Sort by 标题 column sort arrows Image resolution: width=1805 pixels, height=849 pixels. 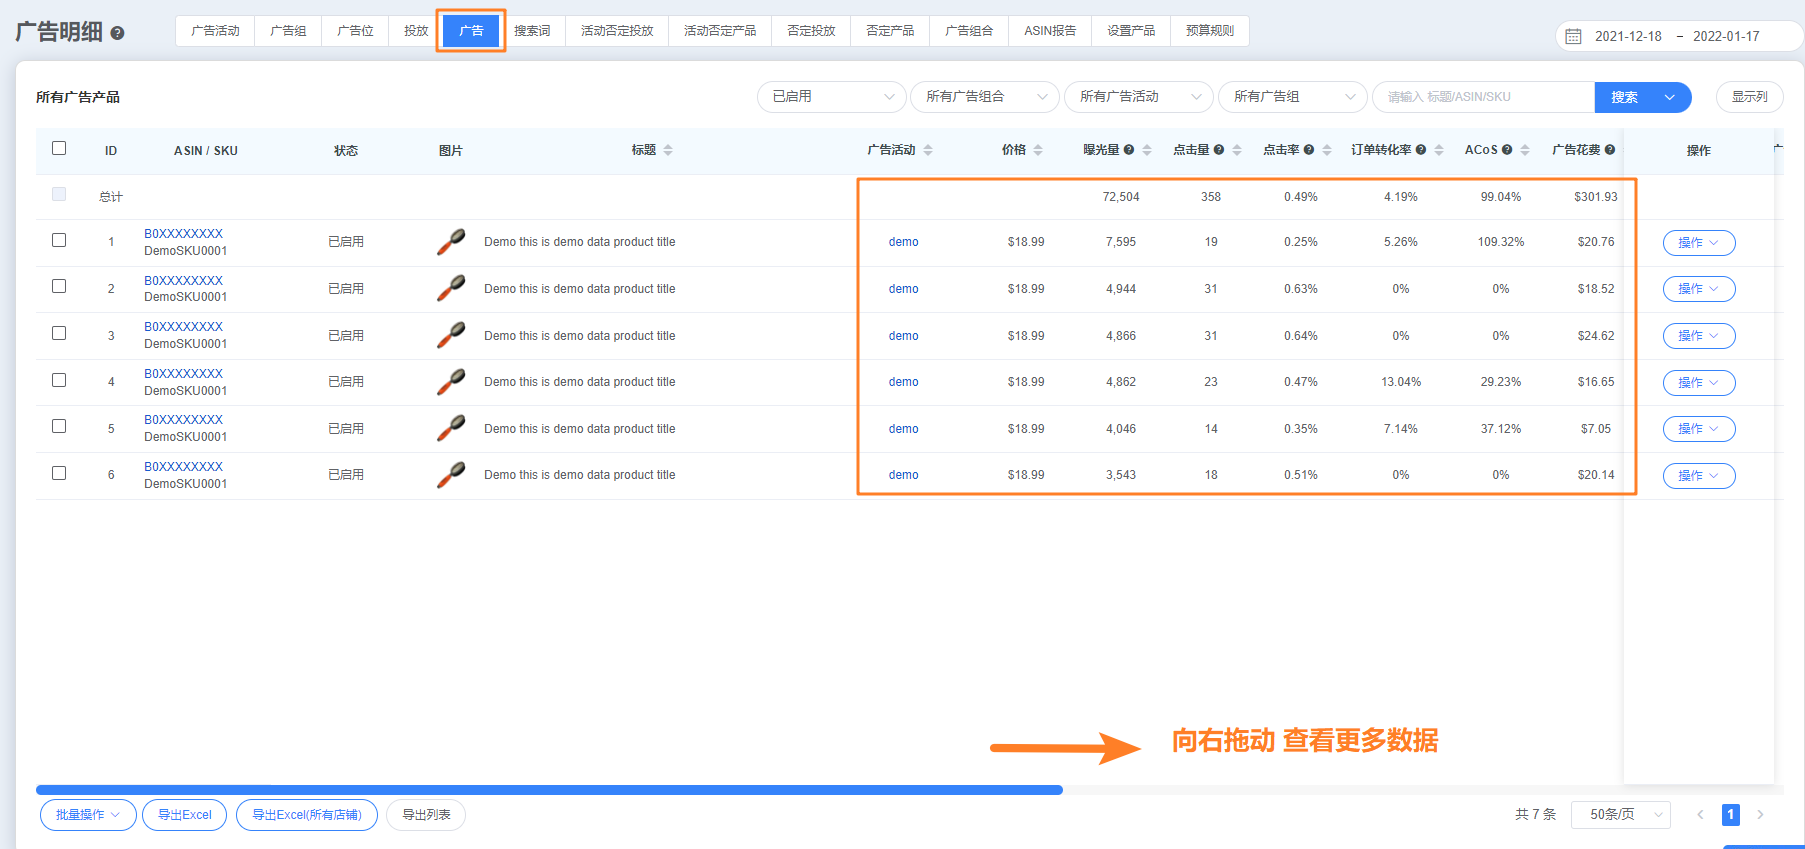(668, 150)
